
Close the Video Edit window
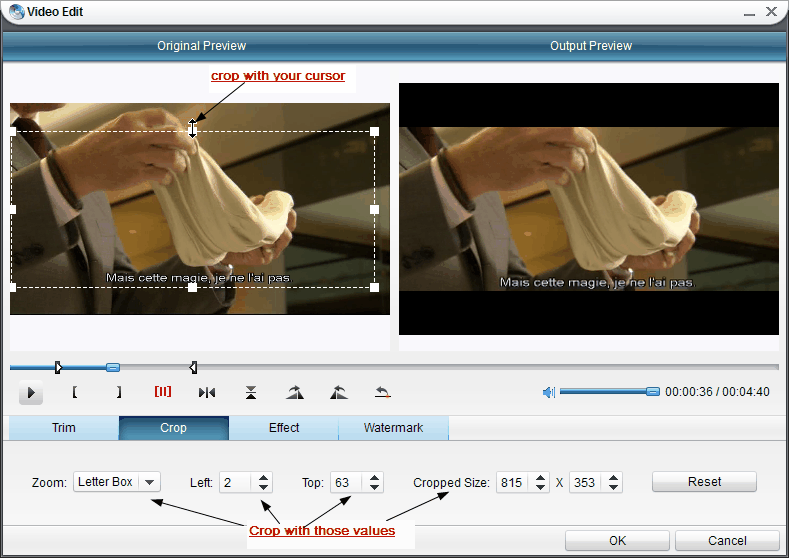[x=771, y=12]
